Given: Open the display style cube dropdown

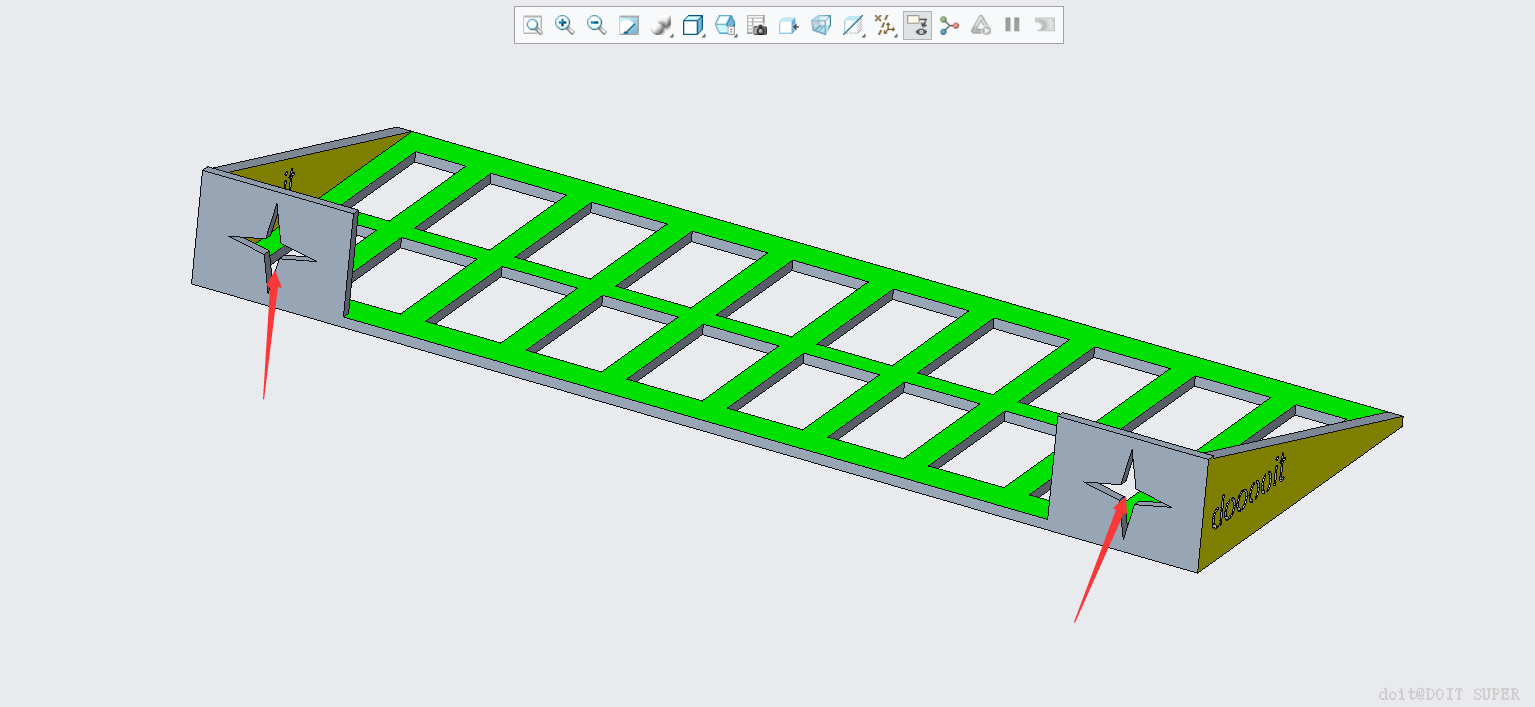Looking at the screenshot, I should pyautogui.click(x=693, y=25).
